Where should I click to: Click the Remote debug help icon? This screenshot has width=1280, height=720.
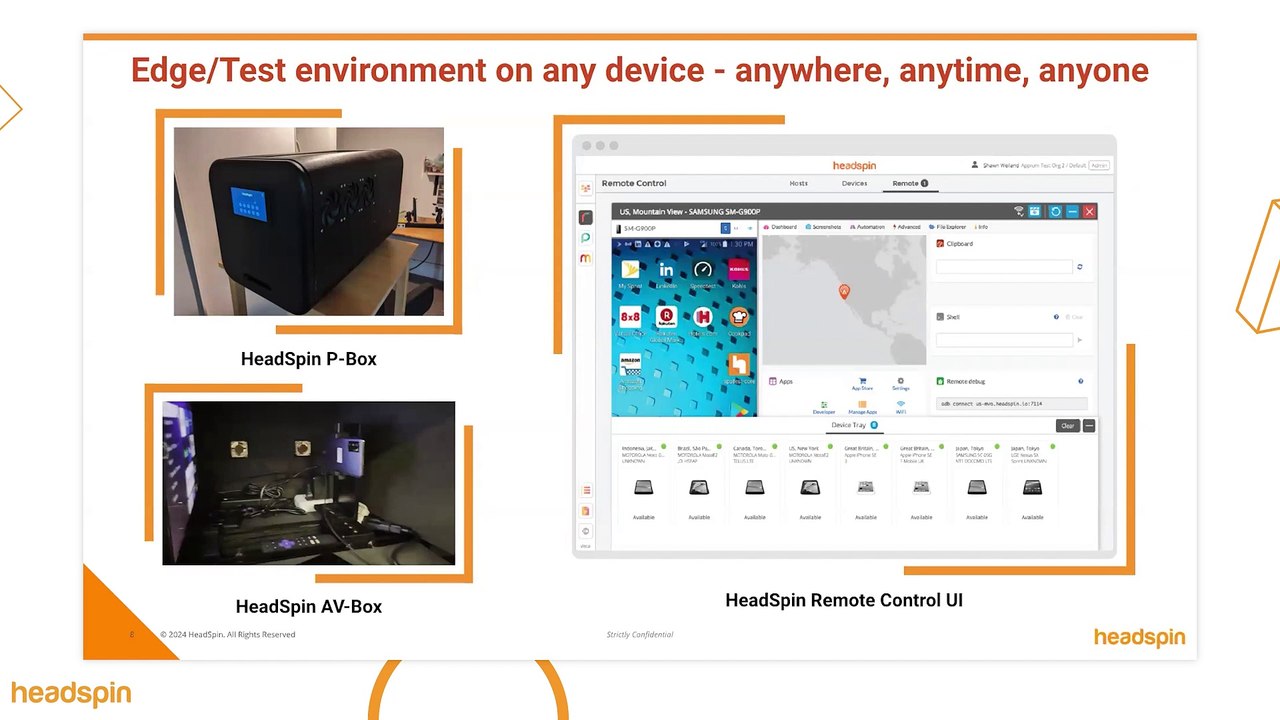coord(1081,381)
